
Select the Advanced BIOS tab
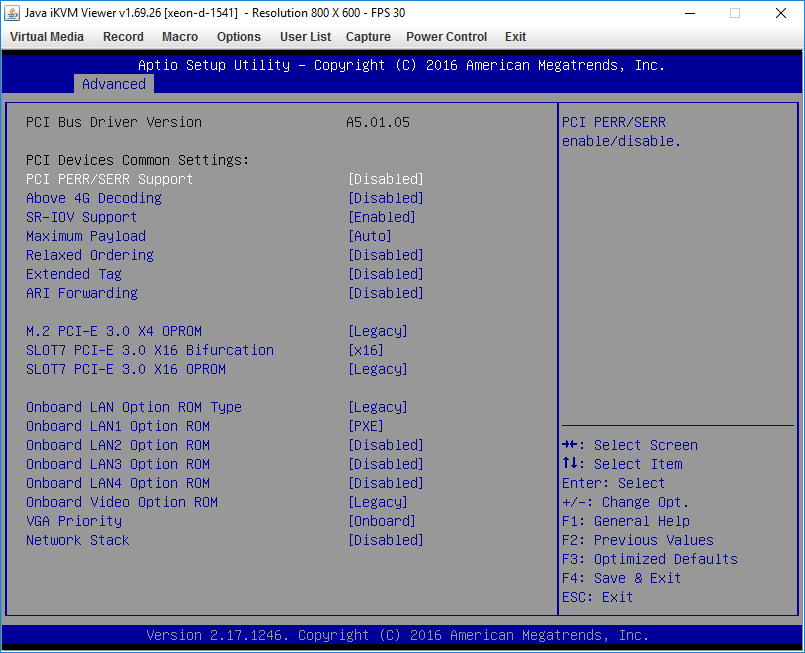(114, 84)
